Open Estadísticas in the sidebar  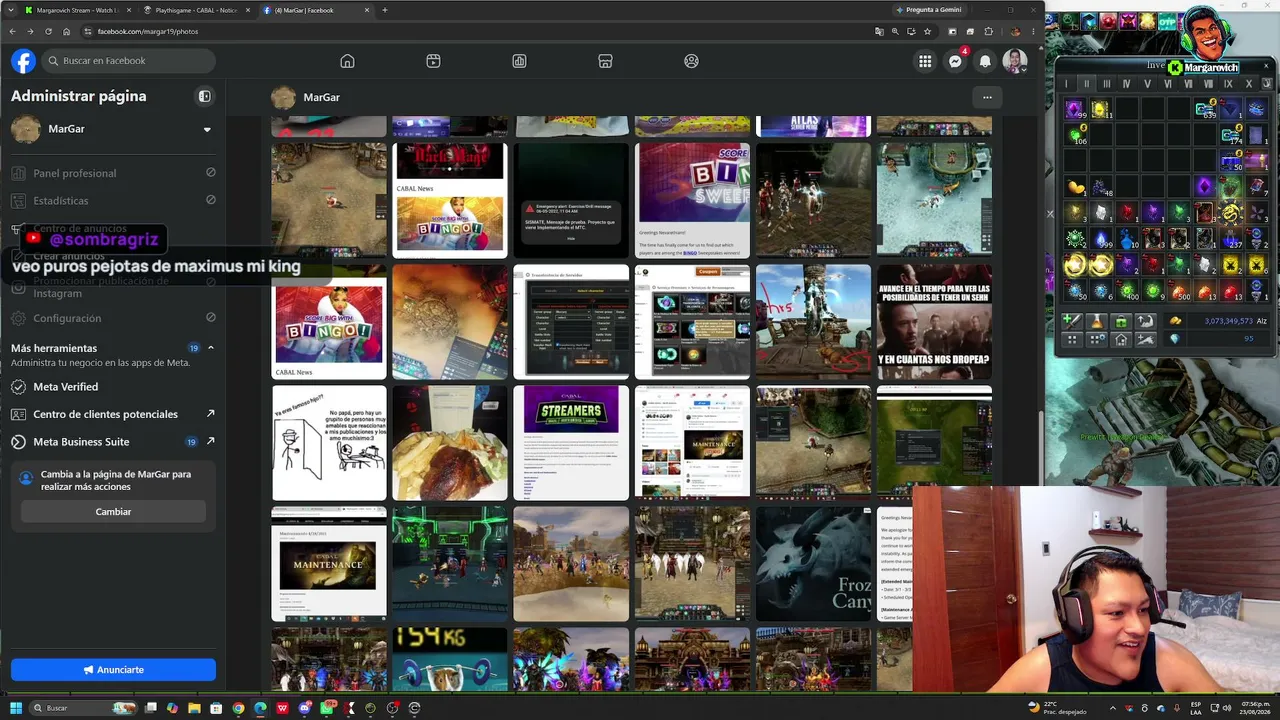coord(113,201)
